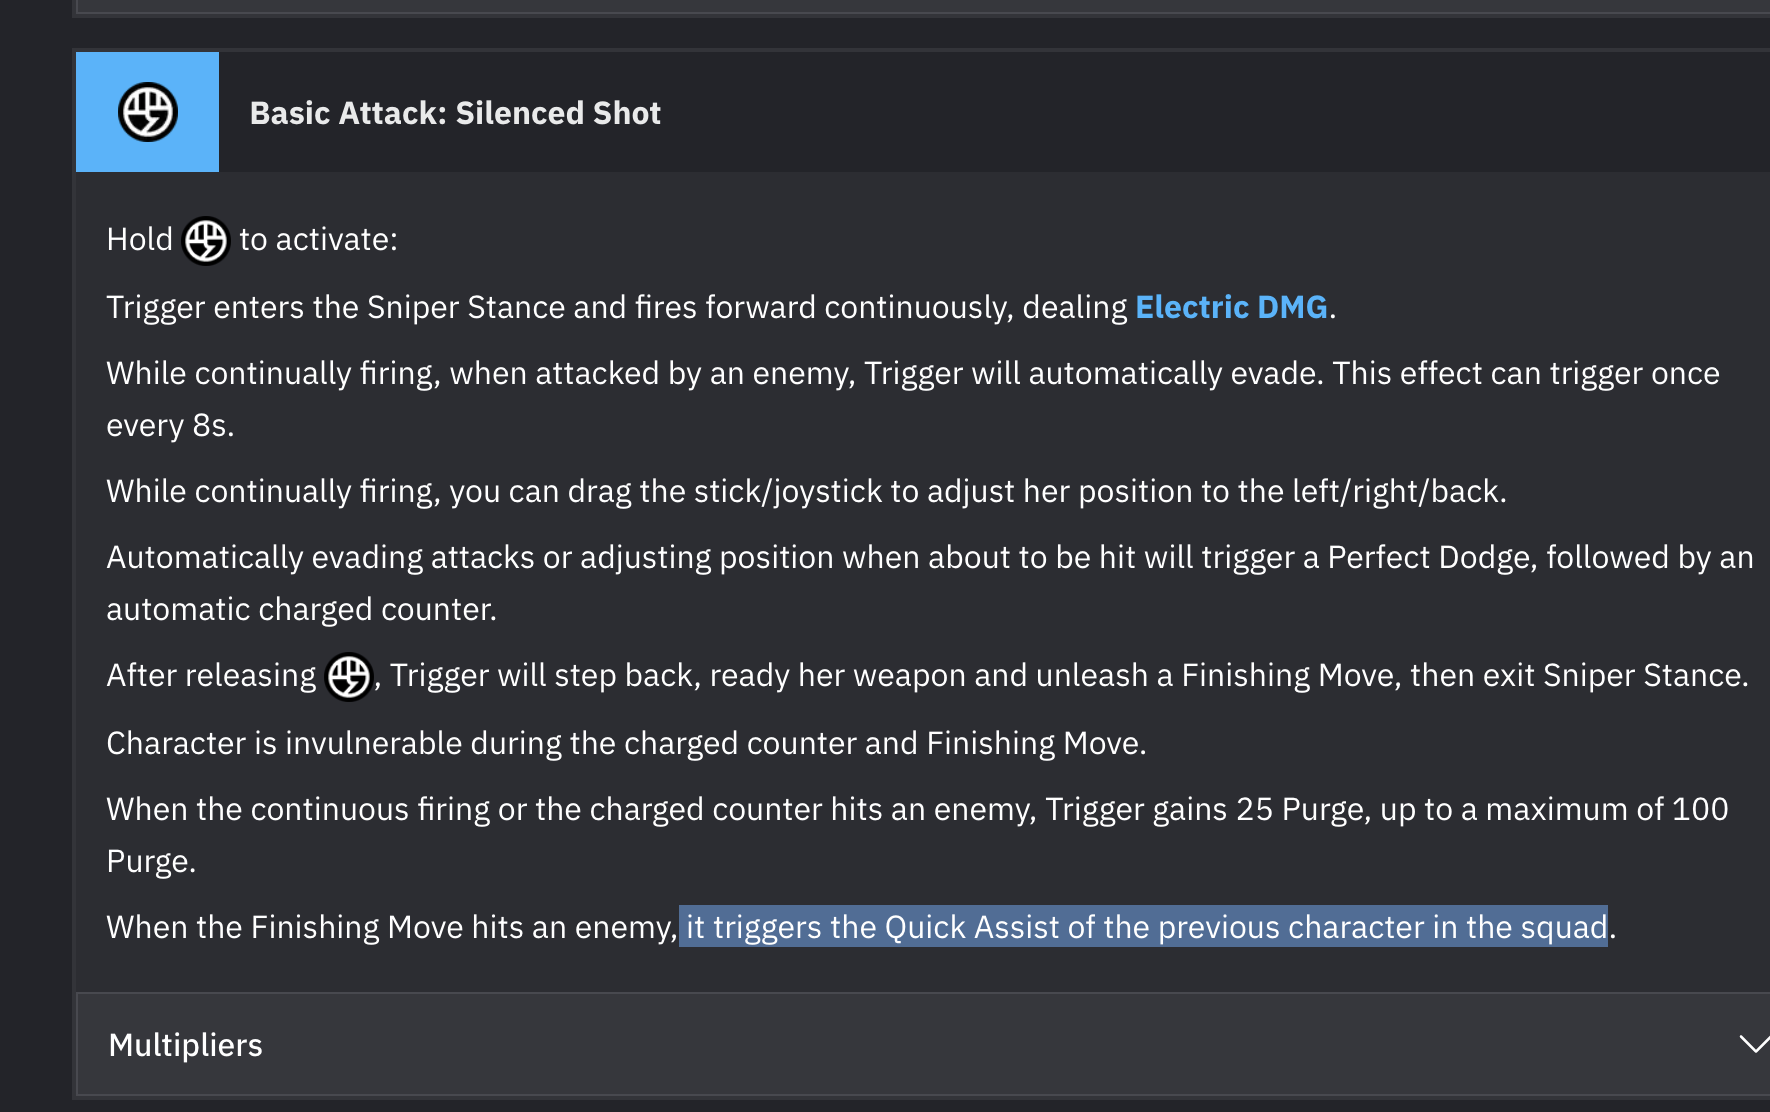Open the Electric DMG link
This screenshot has height=1112, width=1770.
1231,307
